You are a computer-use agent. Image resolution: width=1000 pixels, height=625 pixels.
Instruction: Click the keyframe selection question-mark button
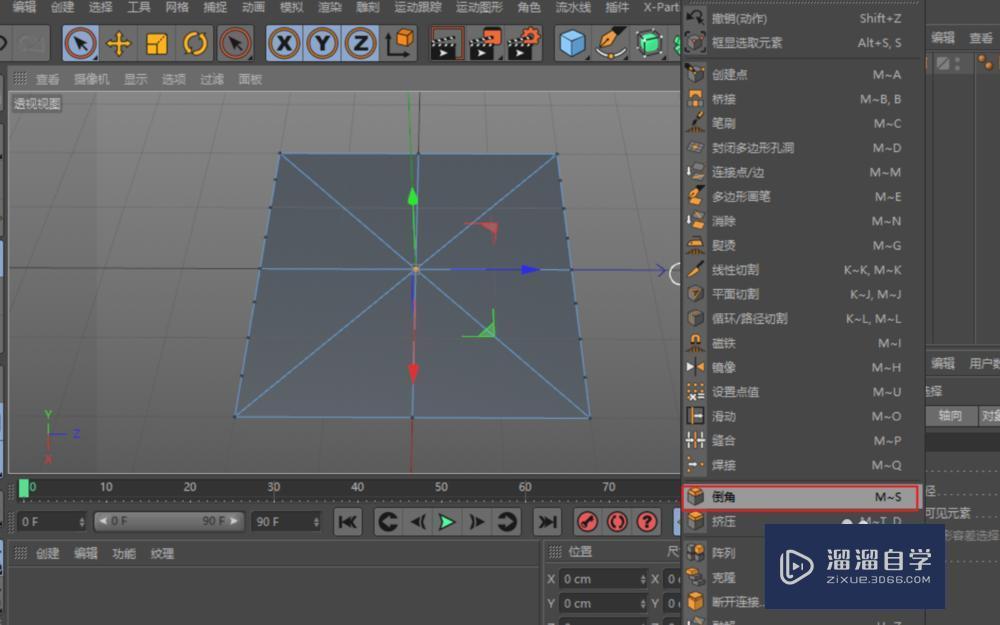tap(647, 522)
